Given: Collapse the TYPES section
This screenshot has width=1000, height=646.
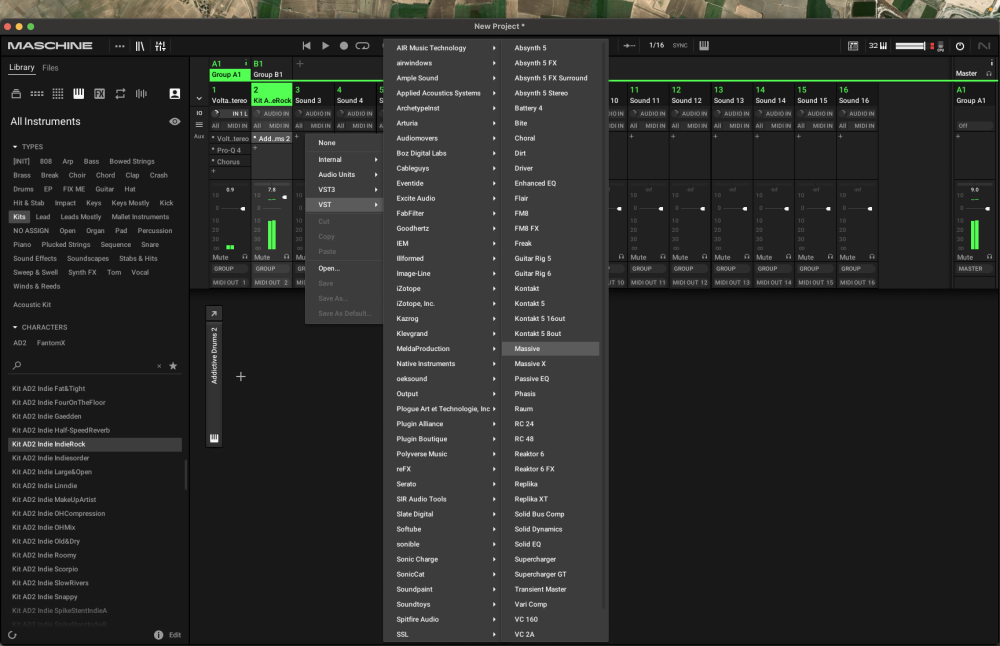Looking at the screenshot, I should [15, 147].
